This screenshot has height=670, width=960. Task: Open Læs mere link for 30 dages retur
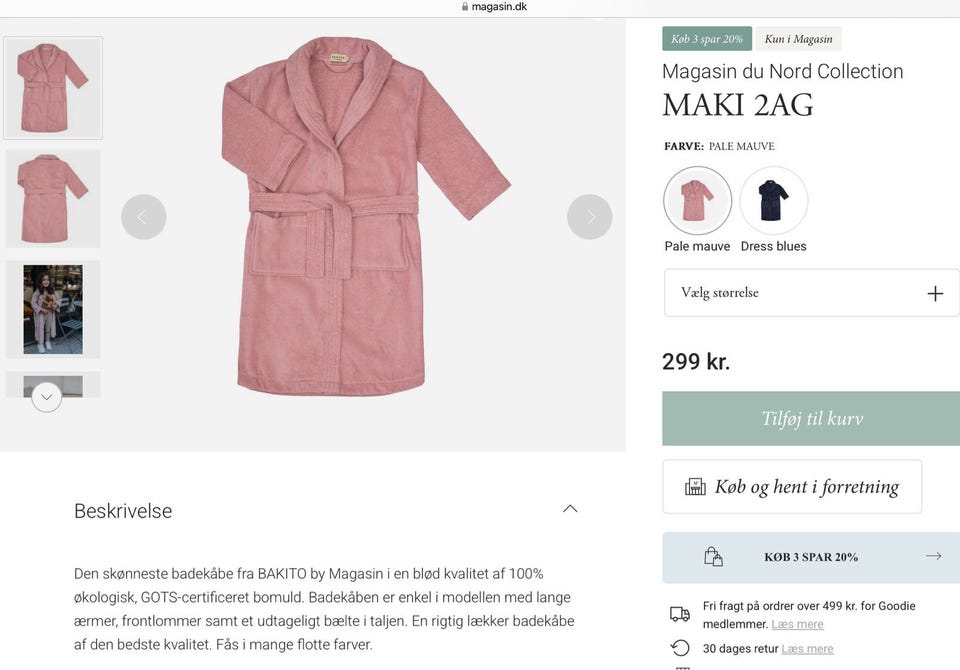pyautogui.click(x=807, y=648)
